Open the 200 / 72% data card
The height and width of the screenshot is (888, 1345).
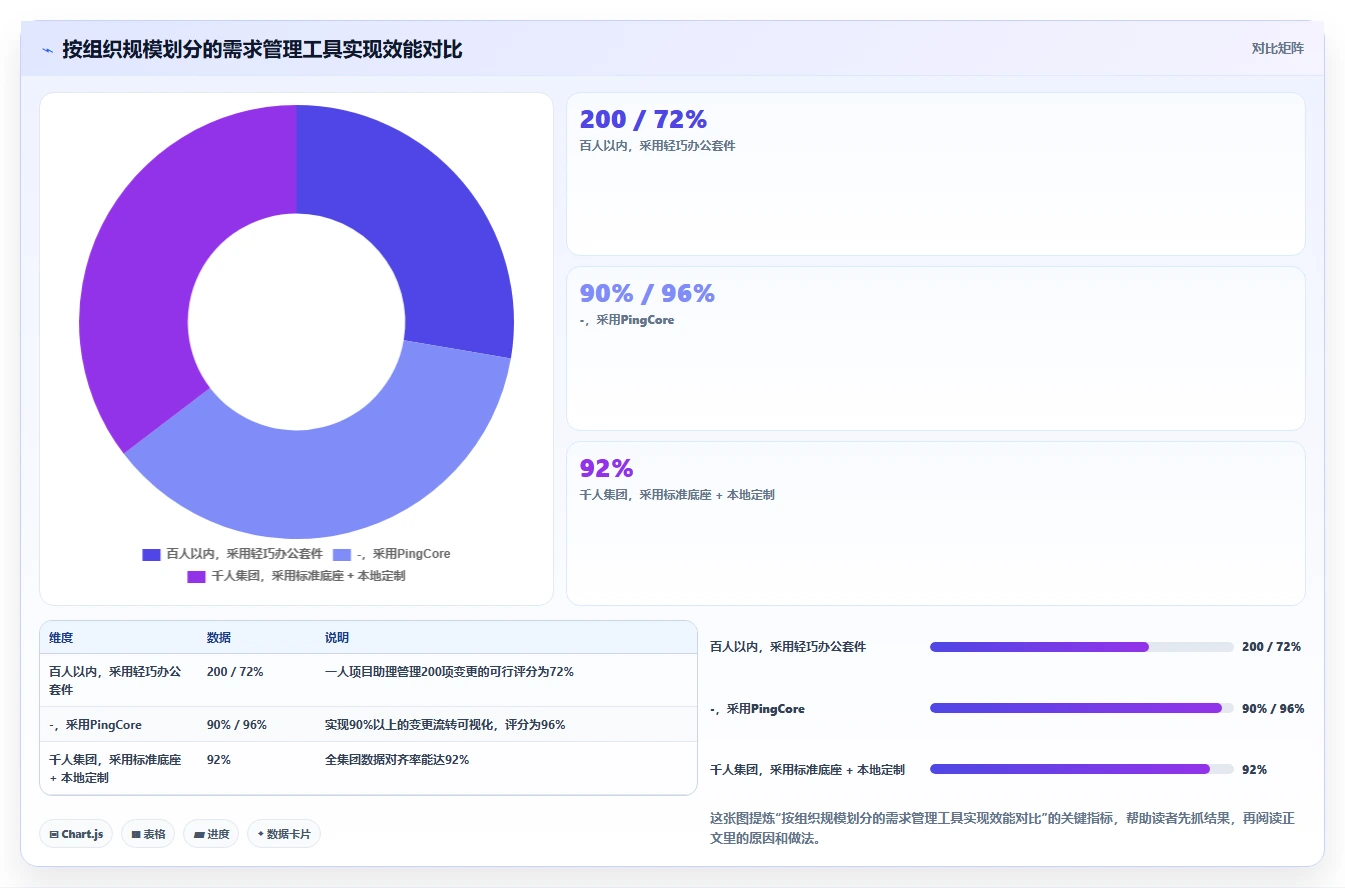coord(935,174)
